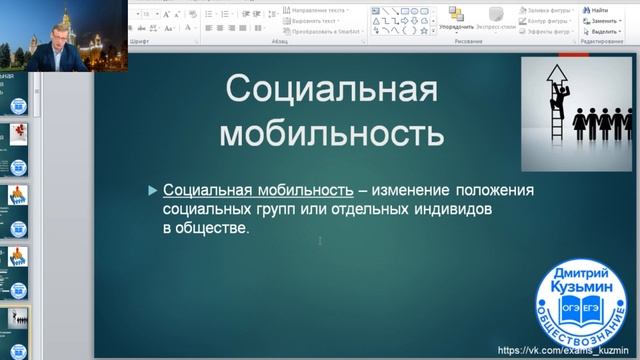Select right block arrow shape
Viewport: 640px width, 360px height.
[405, 20]
